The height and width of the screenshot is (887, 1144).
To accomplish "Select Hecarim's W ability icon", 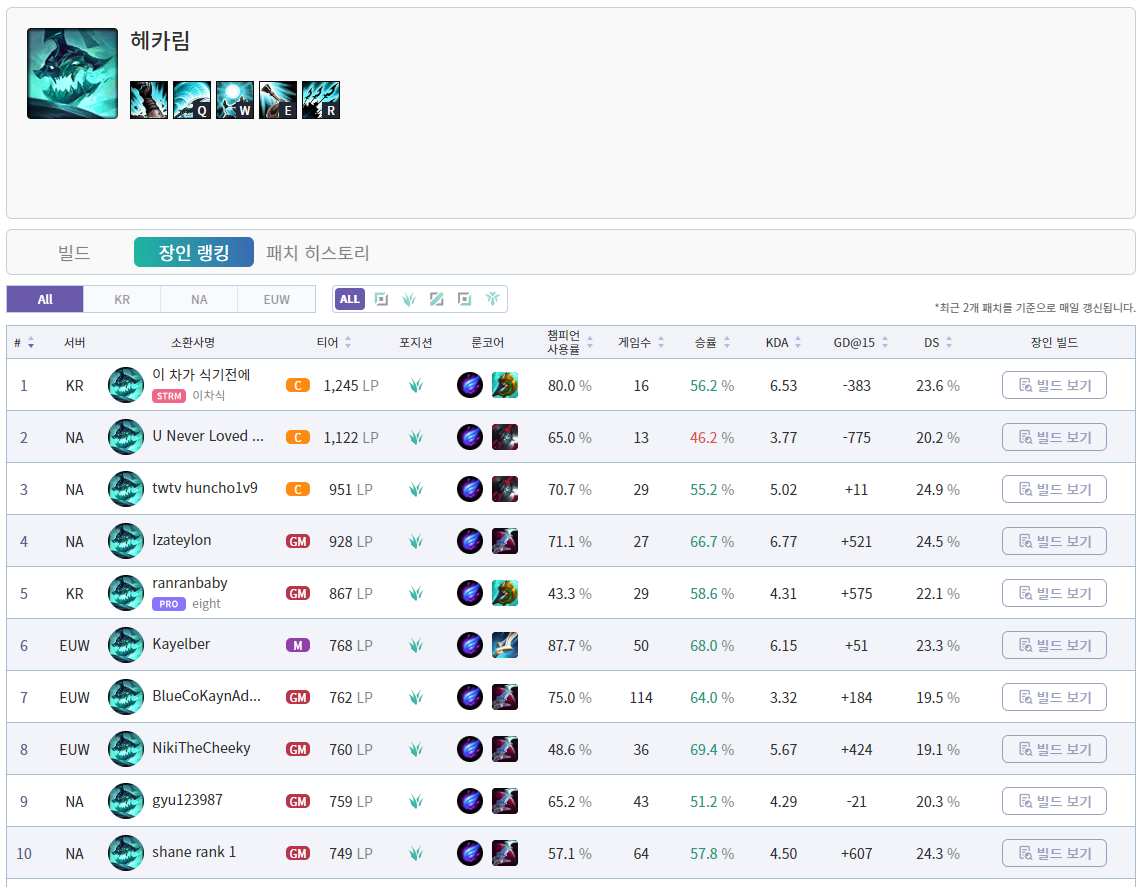I will (235, 100).
